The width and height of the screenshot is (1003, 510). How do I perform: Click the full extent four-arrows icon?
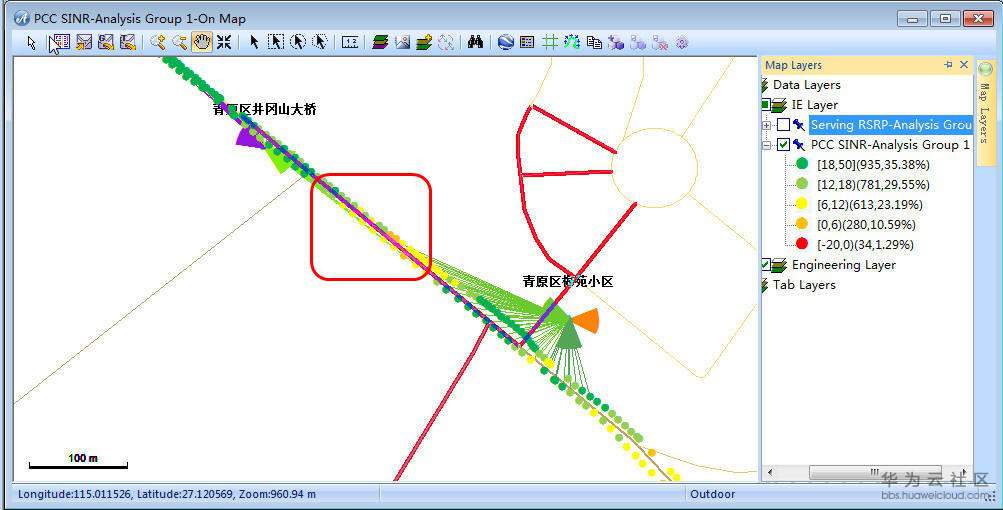coord(224,43)
